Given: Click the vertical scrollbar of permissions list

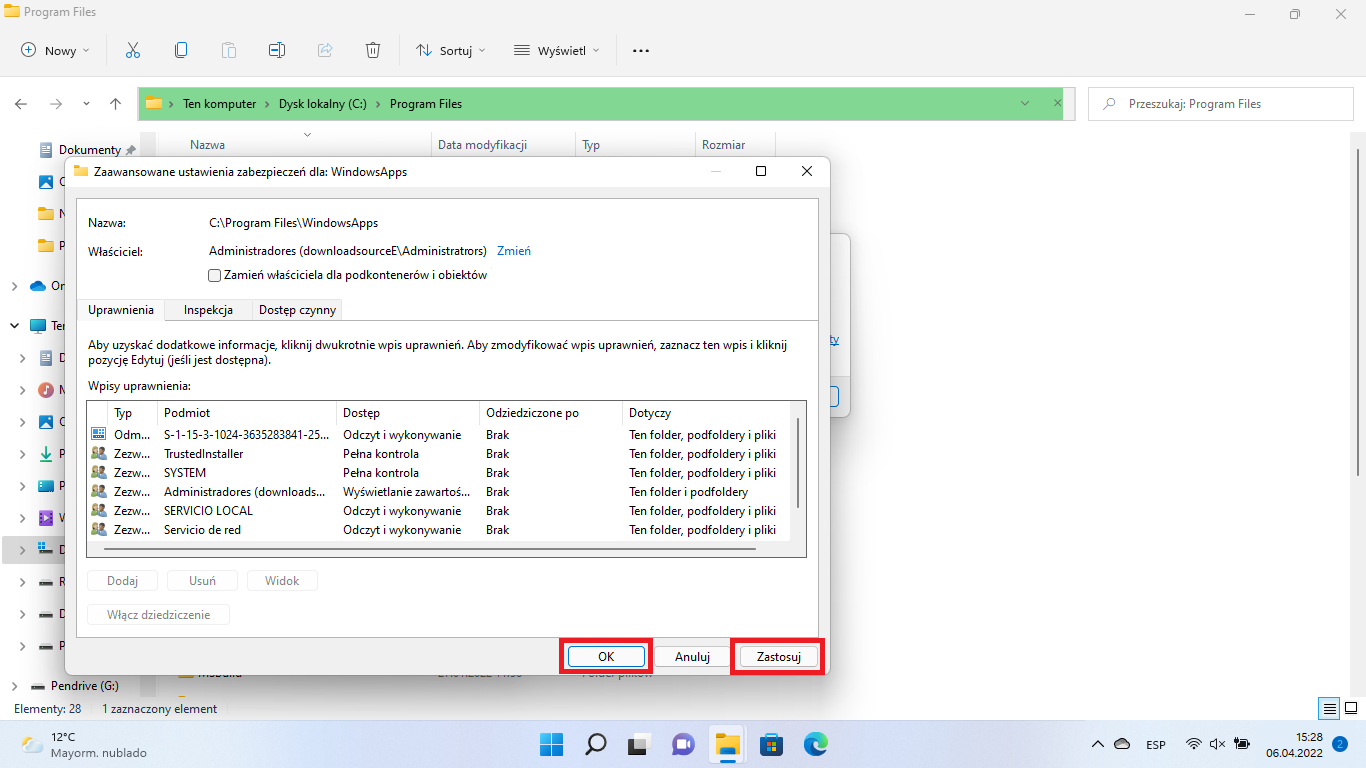Looking at the screenshot, I should [x=798, y=464].
